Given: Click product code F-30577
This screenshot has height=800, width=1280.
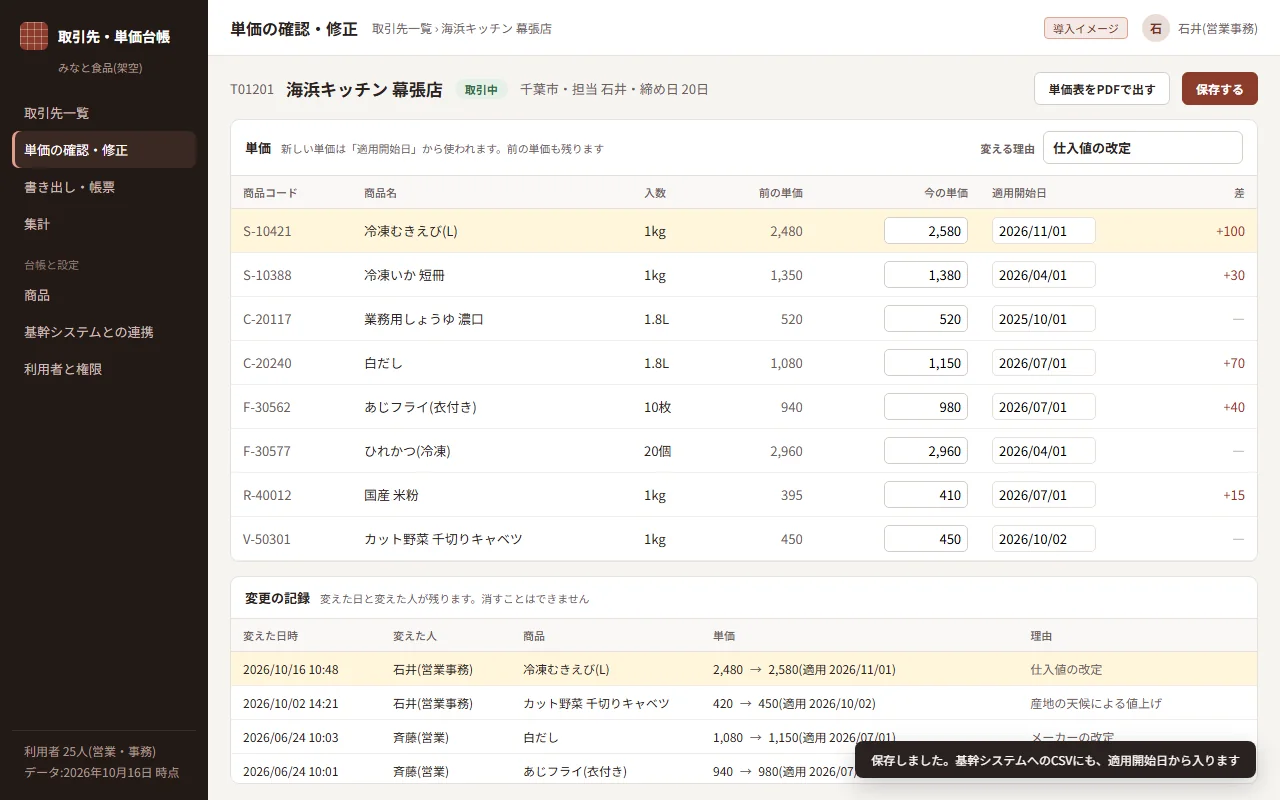Looking at the screenshot, I should click(x=267, y=451).
